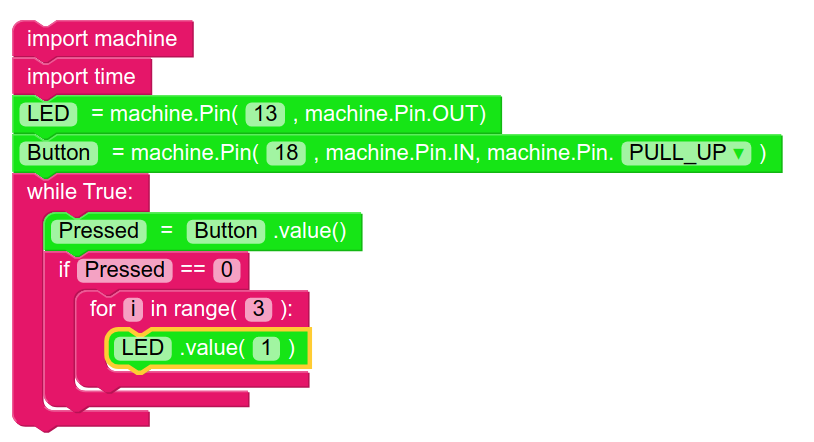Select the while True loop block
Image resolution: width=814 pixels, height=442 pixels.
coord(87,191)
